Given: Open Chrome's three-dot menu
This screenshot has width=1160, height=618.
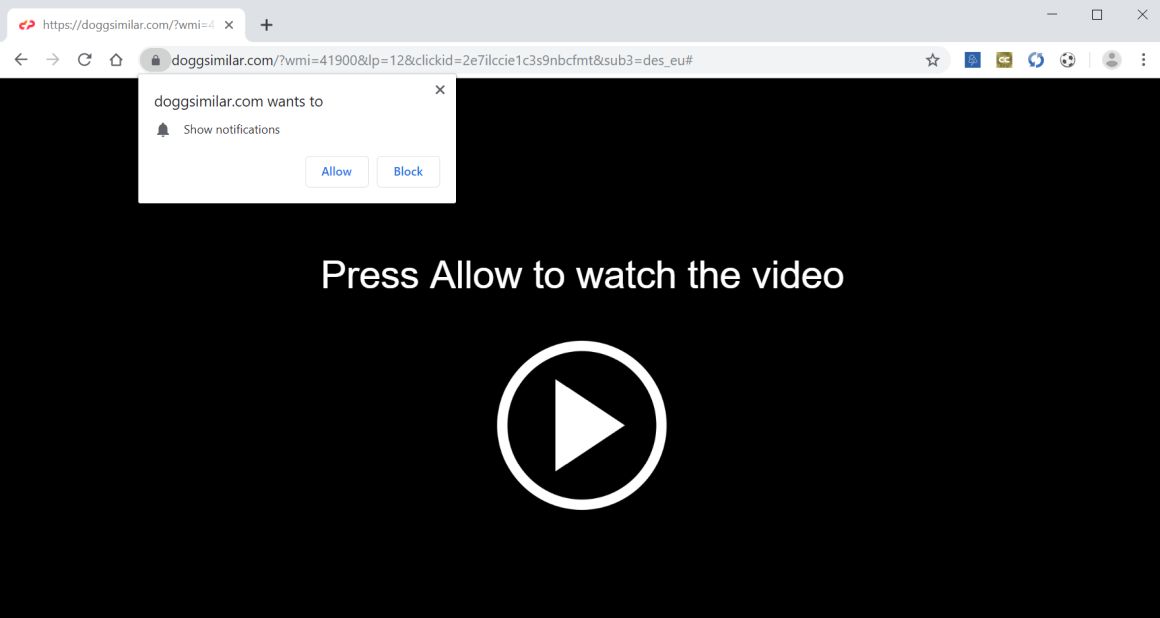Looking at the screenshot, I should click(x=1143, y=60).
